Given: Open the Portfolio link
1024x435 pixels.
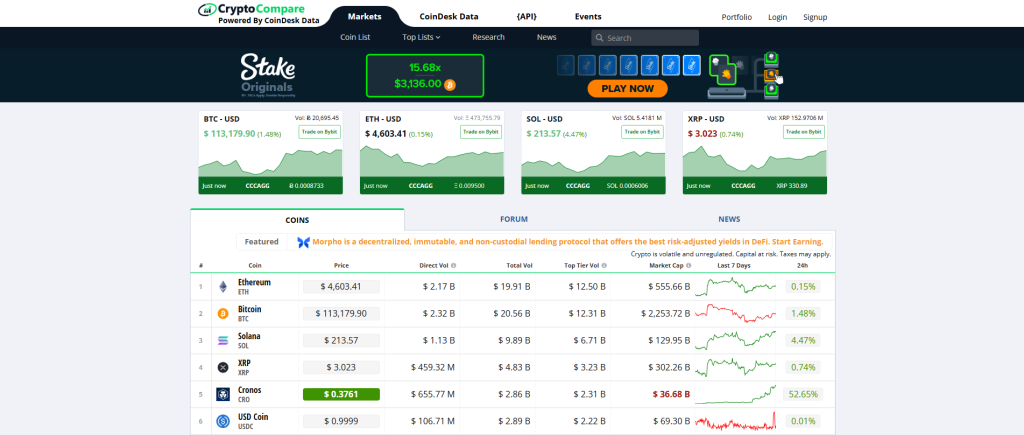Looking at the screenshot, I should coord(737,18).
